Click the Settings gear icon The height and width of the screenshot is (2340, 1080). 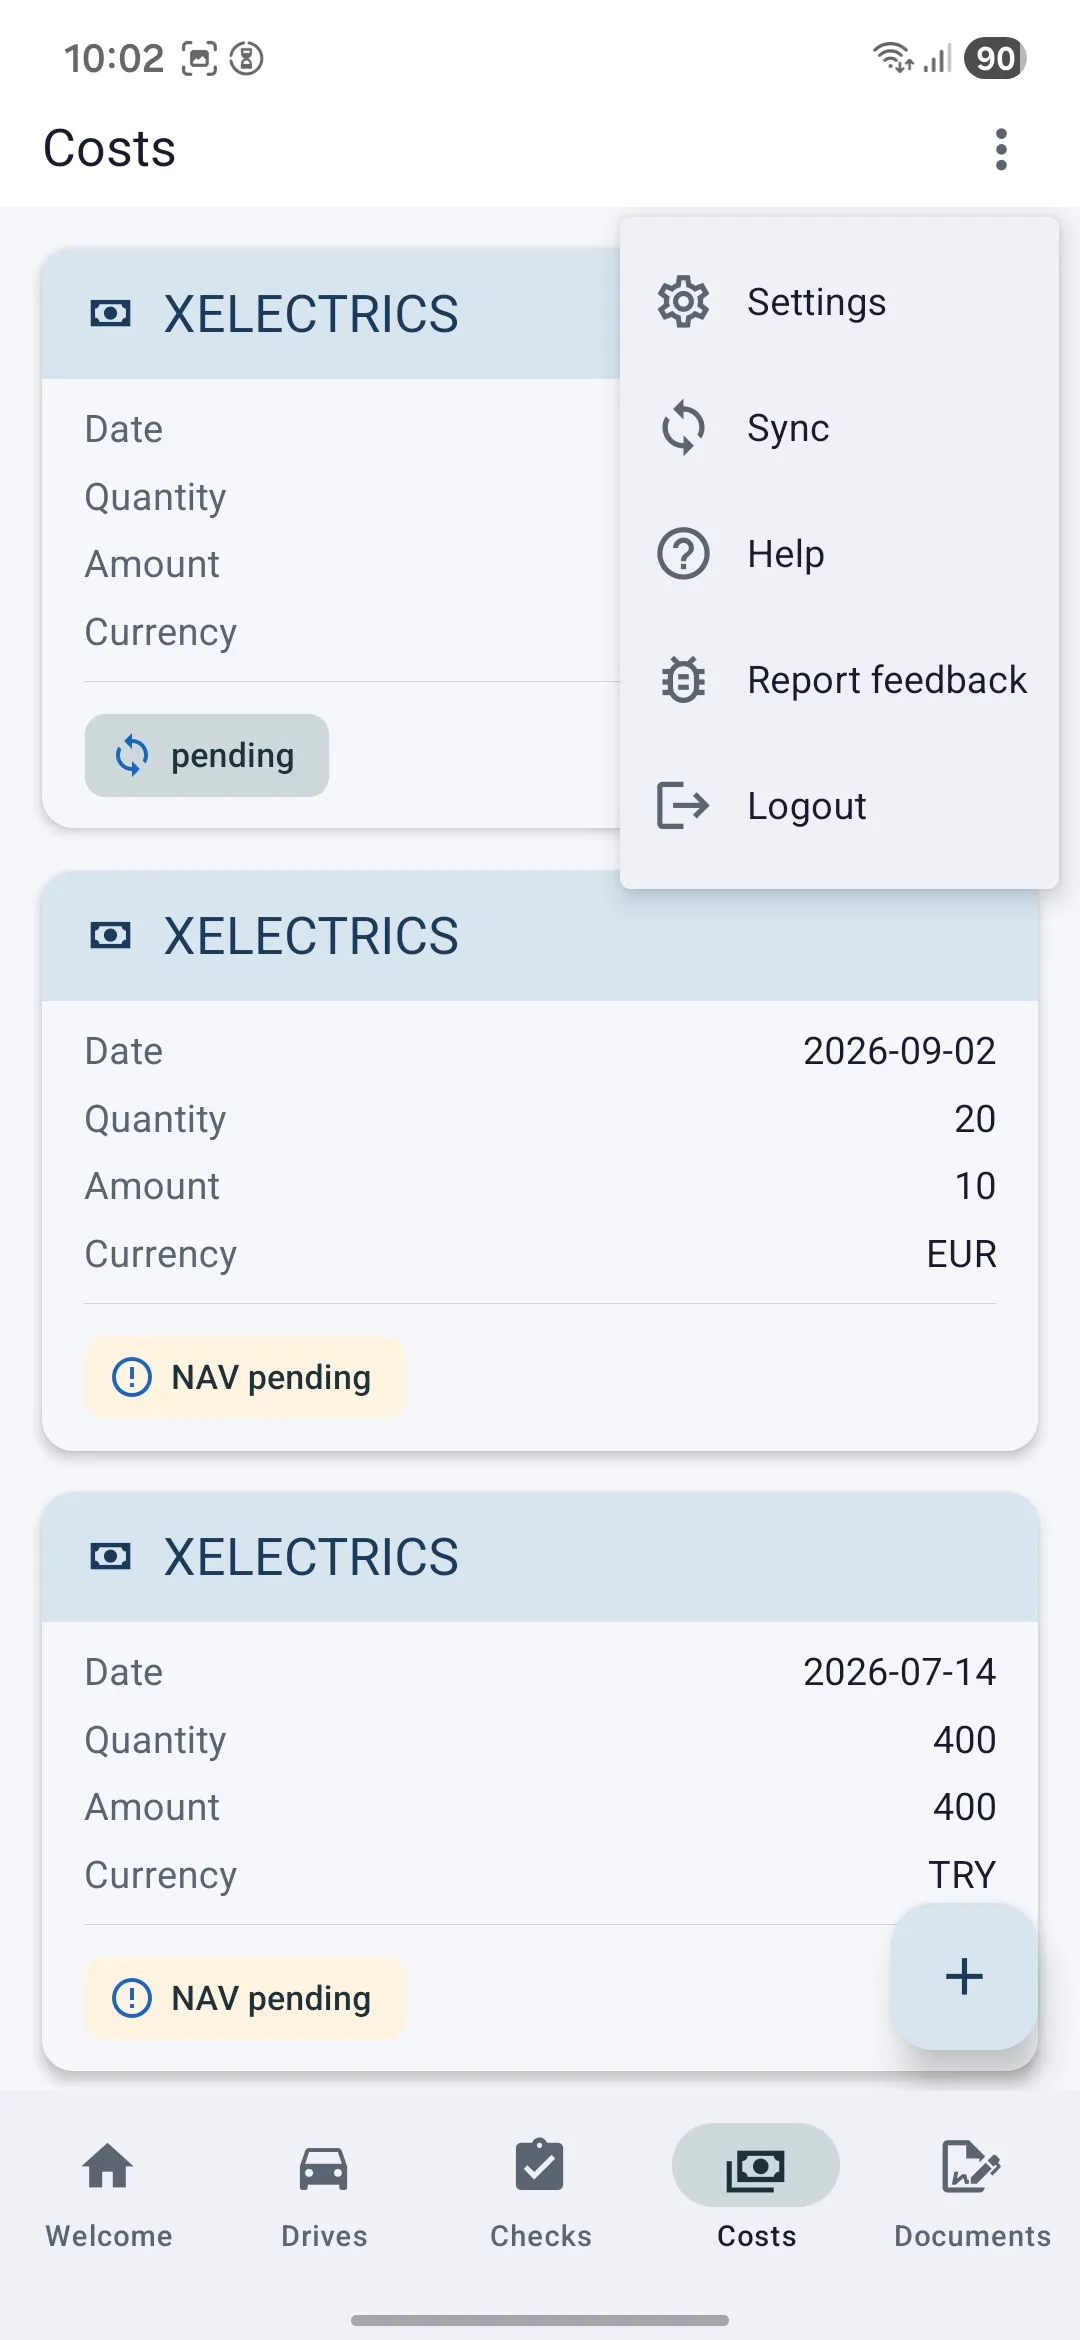click(683, 302)
